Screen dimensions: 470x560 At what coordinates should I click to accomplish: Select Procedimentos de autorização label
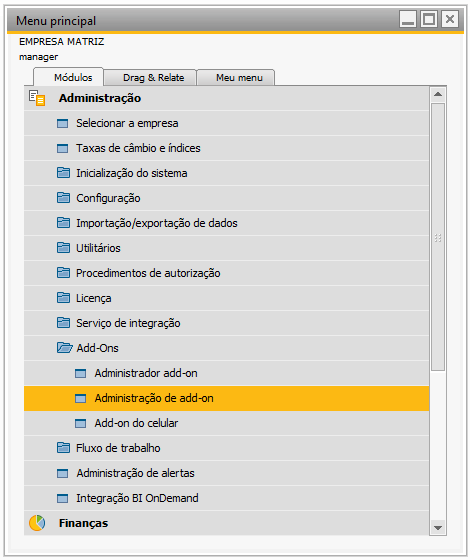[148, 273]
